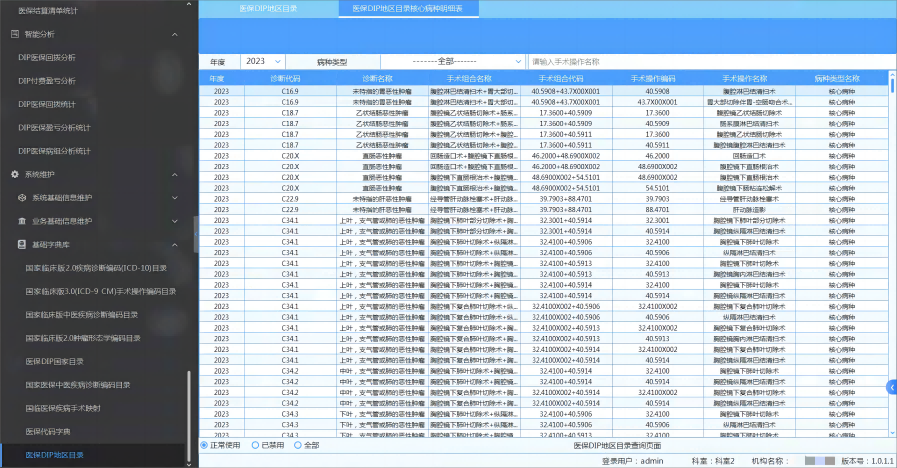Click the sidebar vertical scrollbar thumb
The image size is (897, 468).
189,417
